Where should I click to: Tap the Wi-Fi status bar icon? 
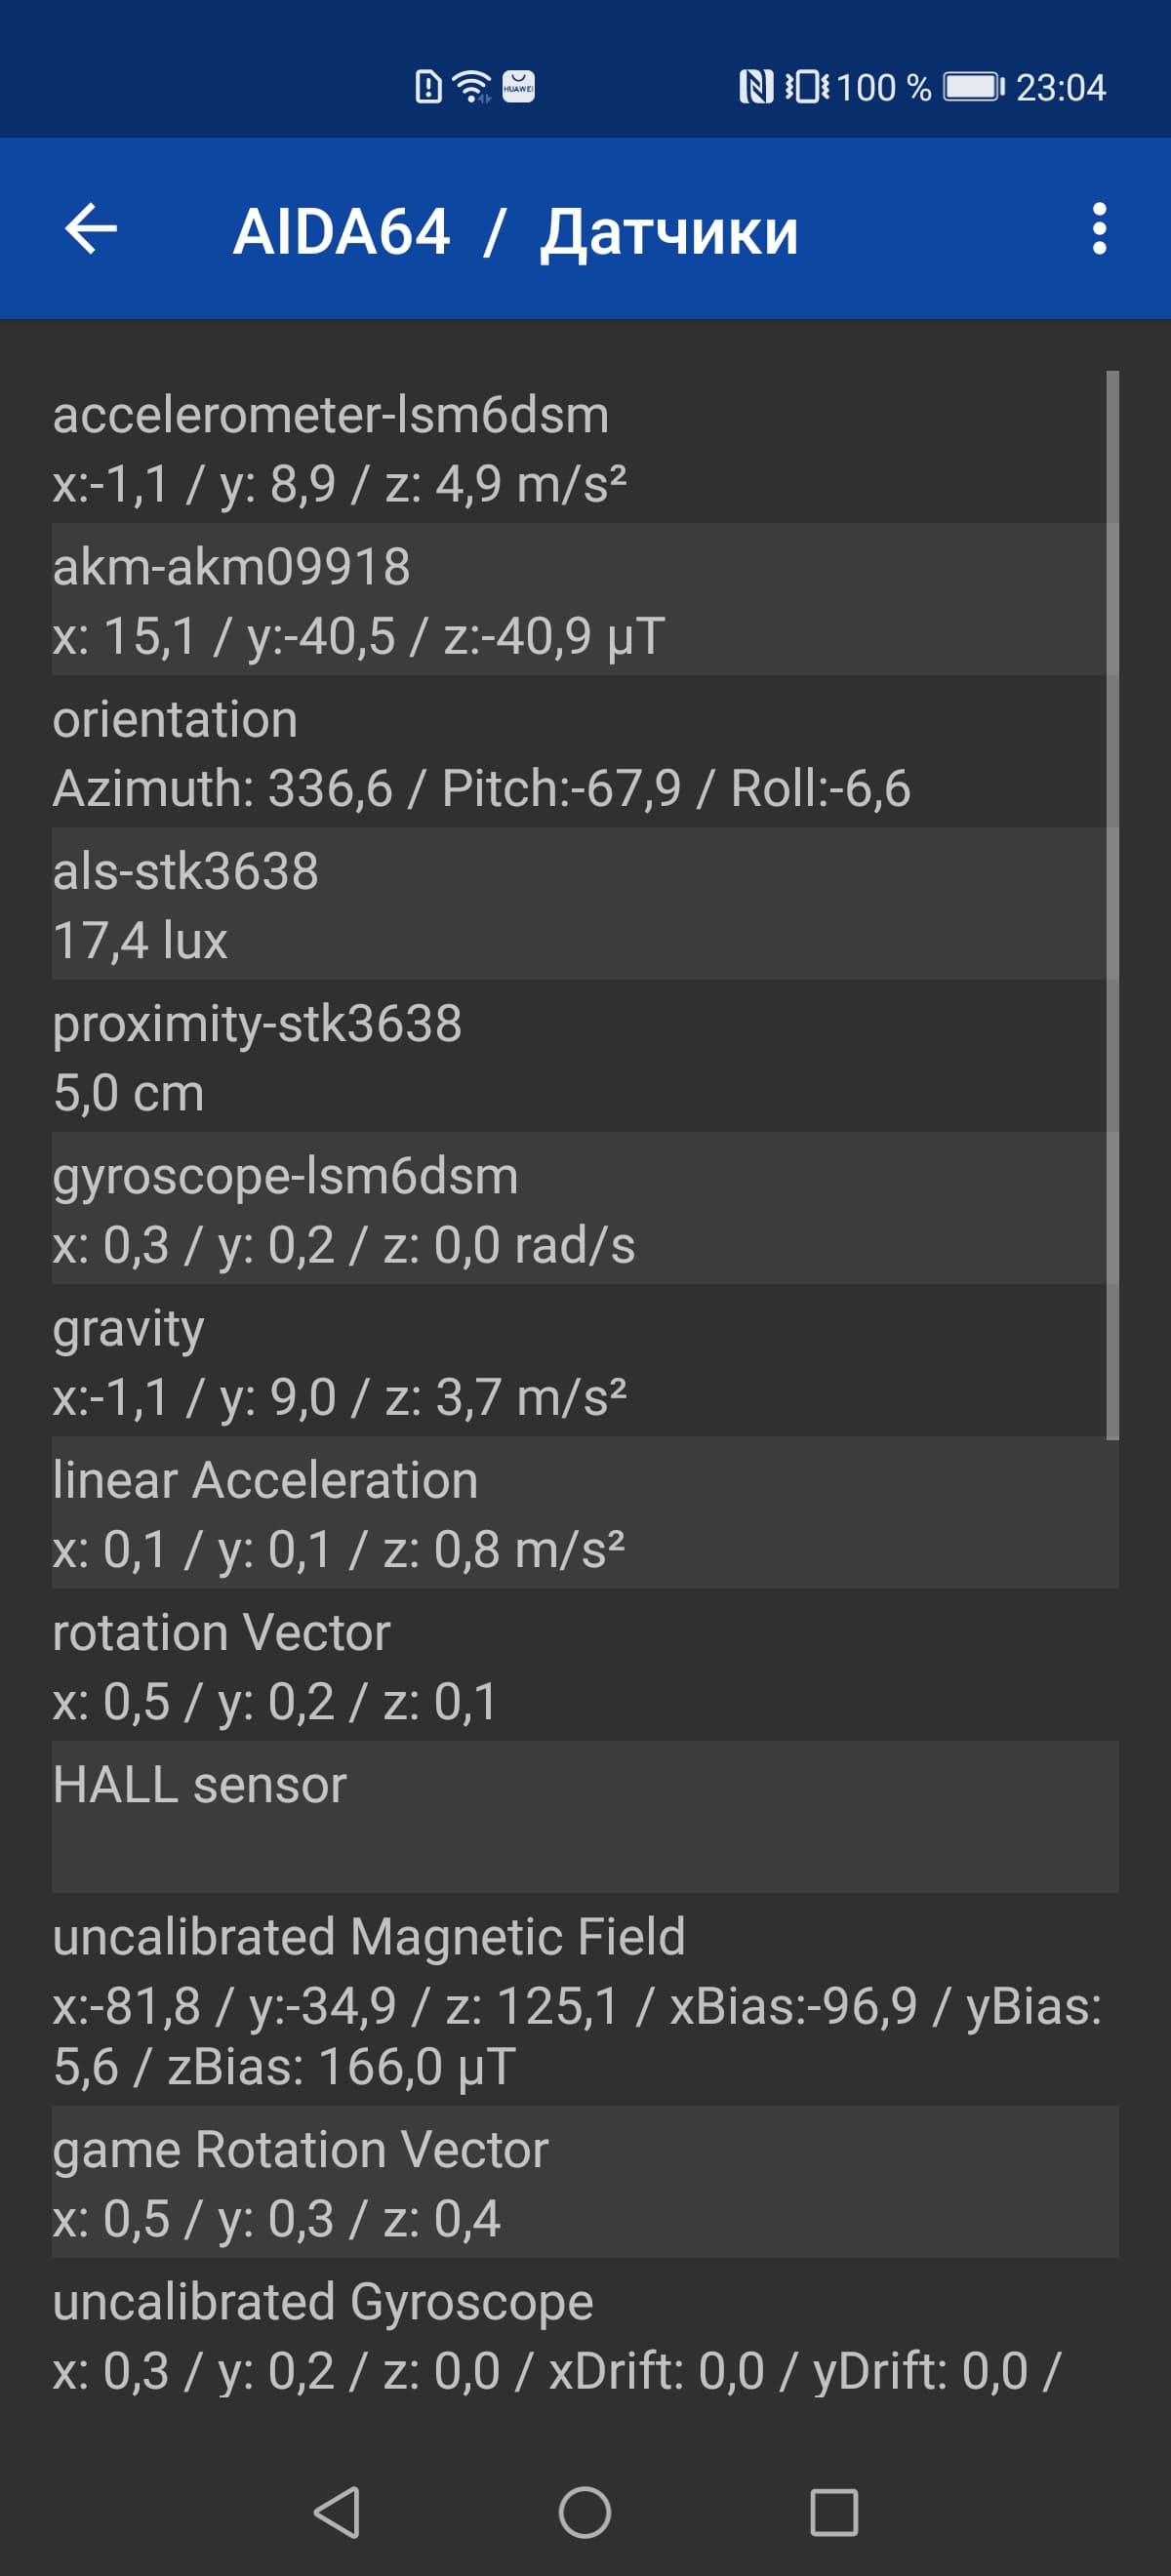point(472,87)
